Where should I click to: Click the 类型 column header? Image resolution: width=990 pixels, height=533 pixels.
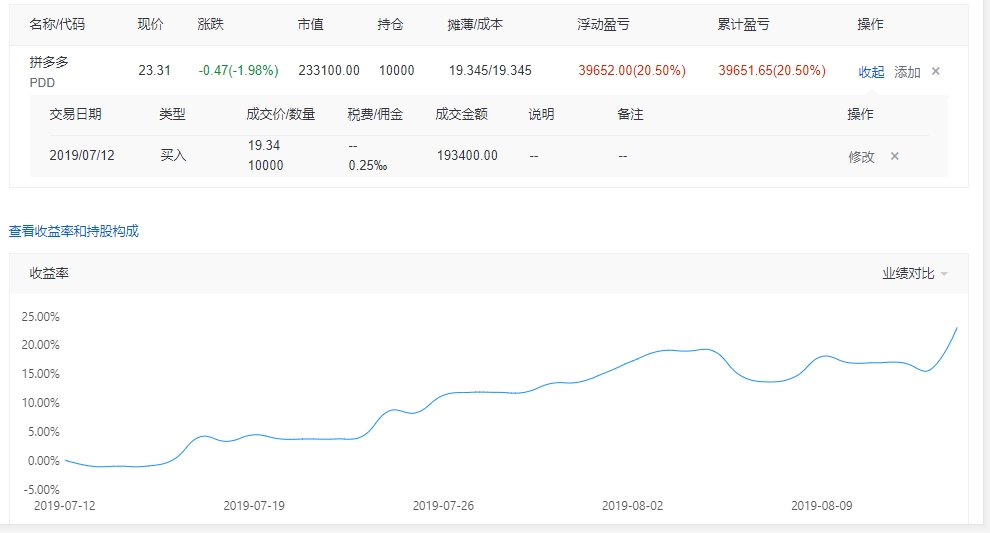coord(172,114)
